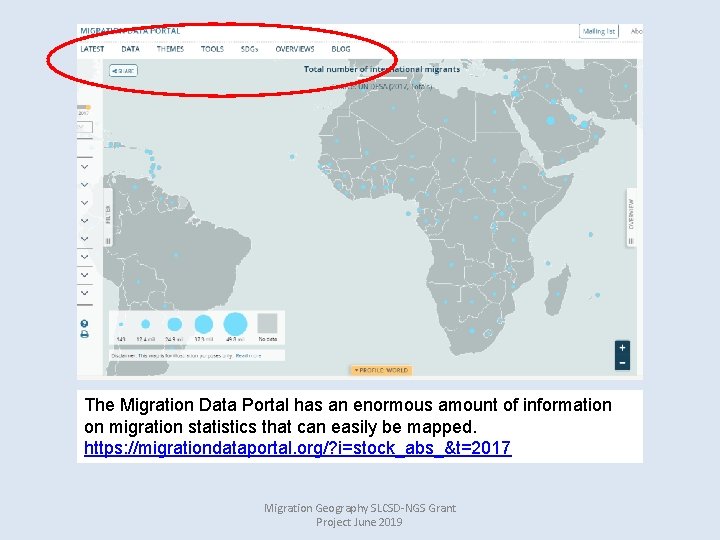Open the vertical Filter side tab

pyautogui.click(x=108, y=217)
